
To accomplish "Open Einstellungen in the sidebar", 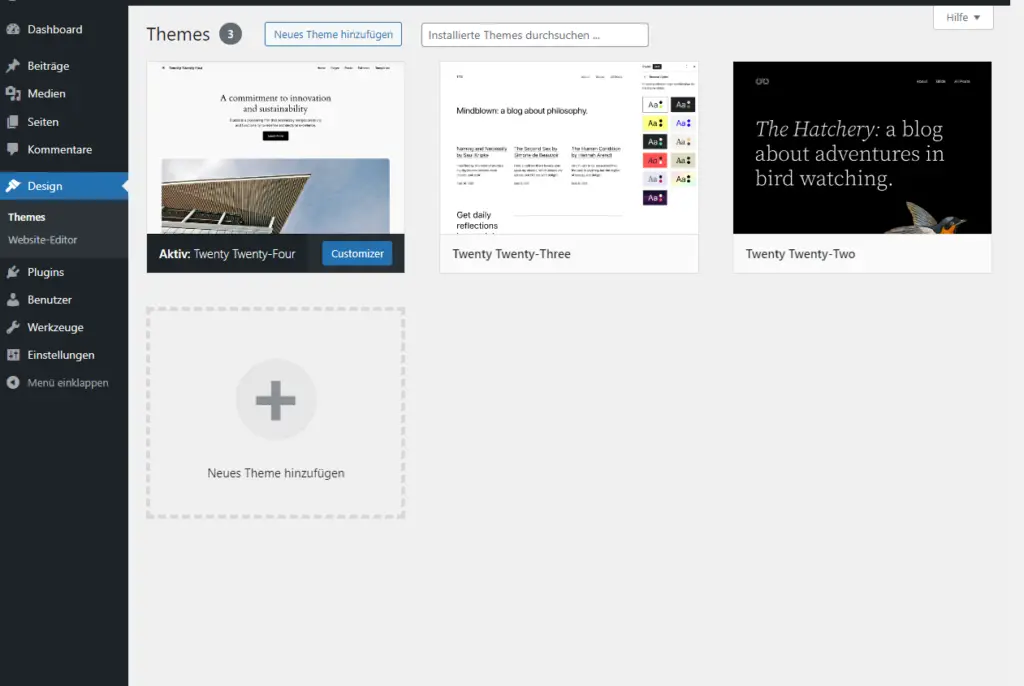I will pyautogui.click(x=64, y=355).
